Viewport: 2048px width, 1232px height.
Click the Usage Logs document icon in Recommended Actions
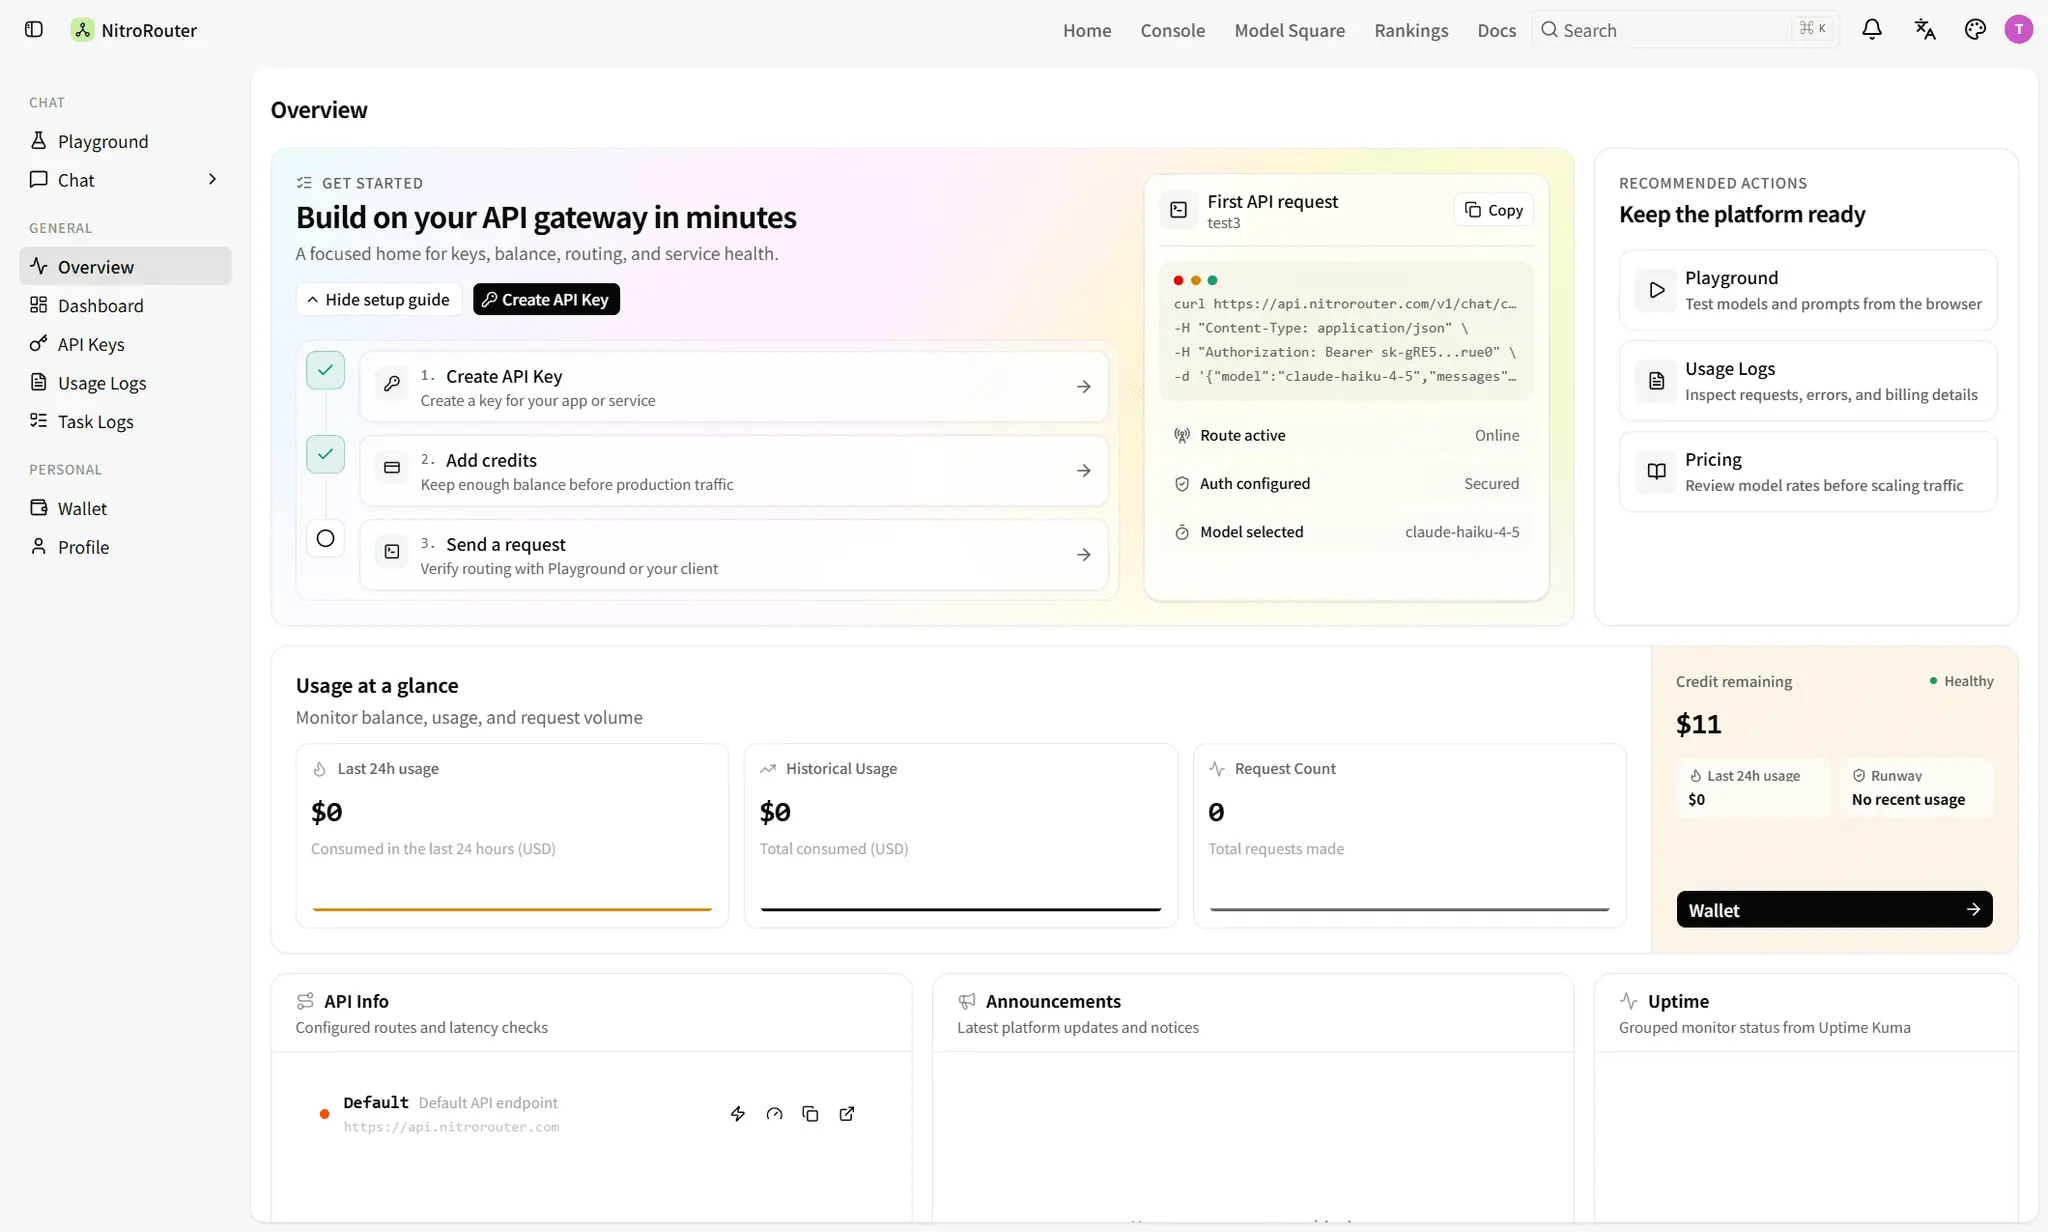pos(1657,381)
